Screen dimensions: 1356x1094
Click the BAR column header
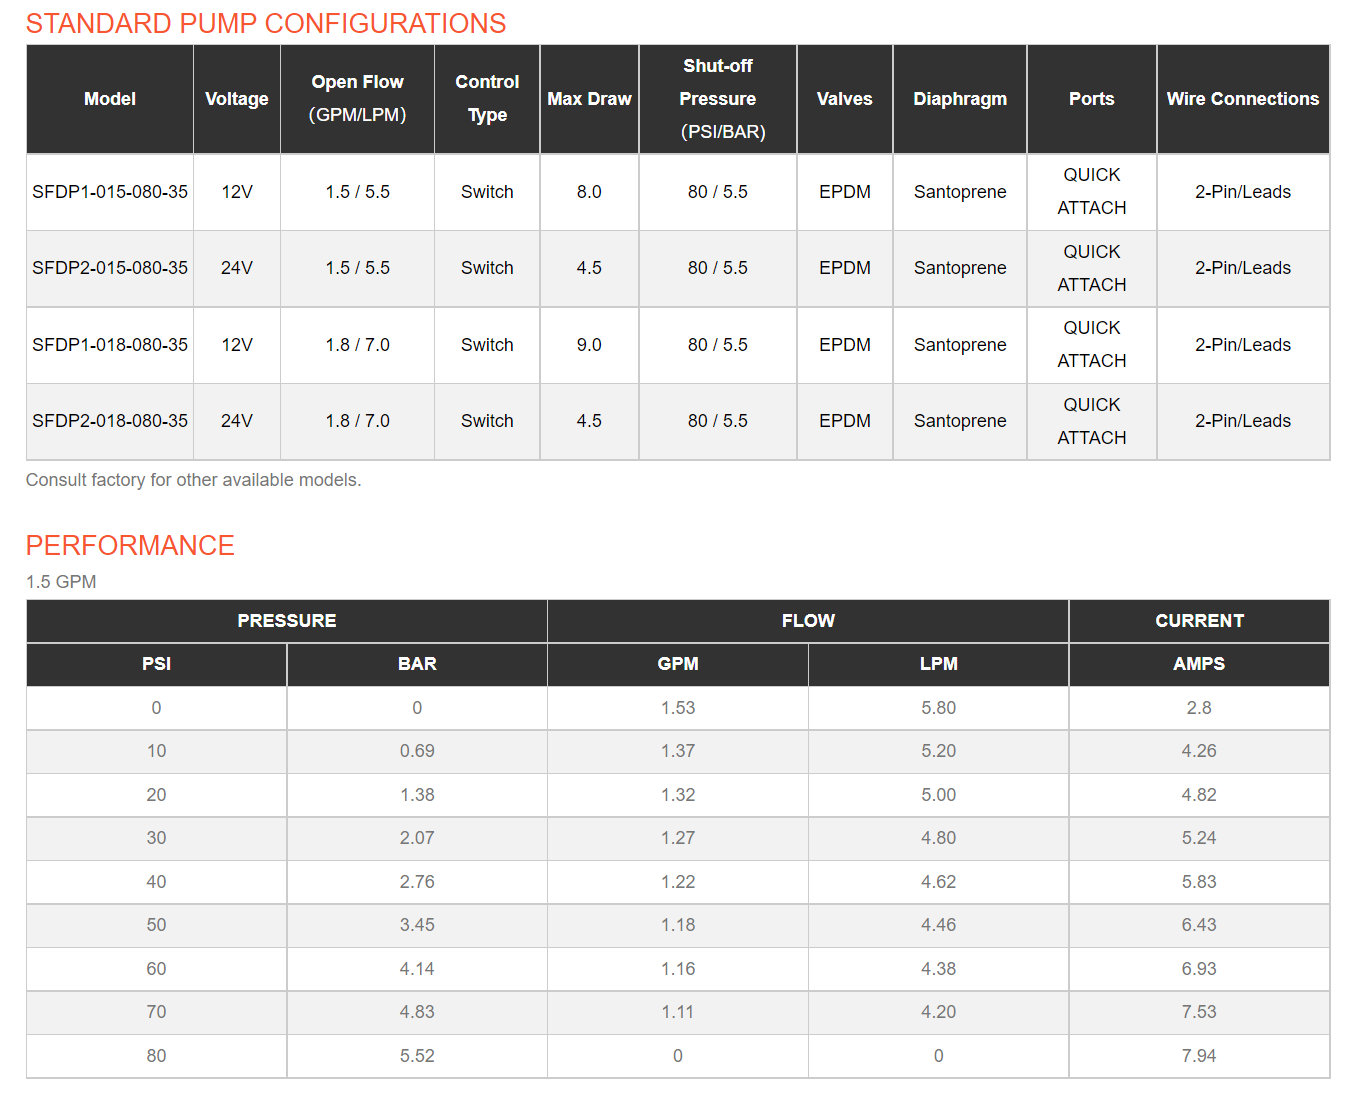(417, 664)
